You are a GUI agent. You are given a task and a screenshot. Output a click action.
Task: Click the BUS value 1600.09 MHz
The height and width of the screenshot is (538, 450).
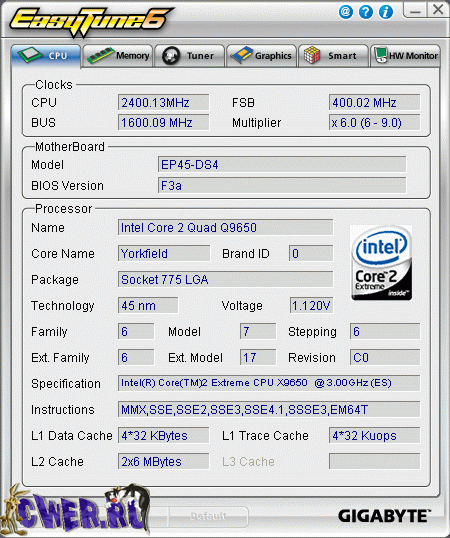coord(163,122)
